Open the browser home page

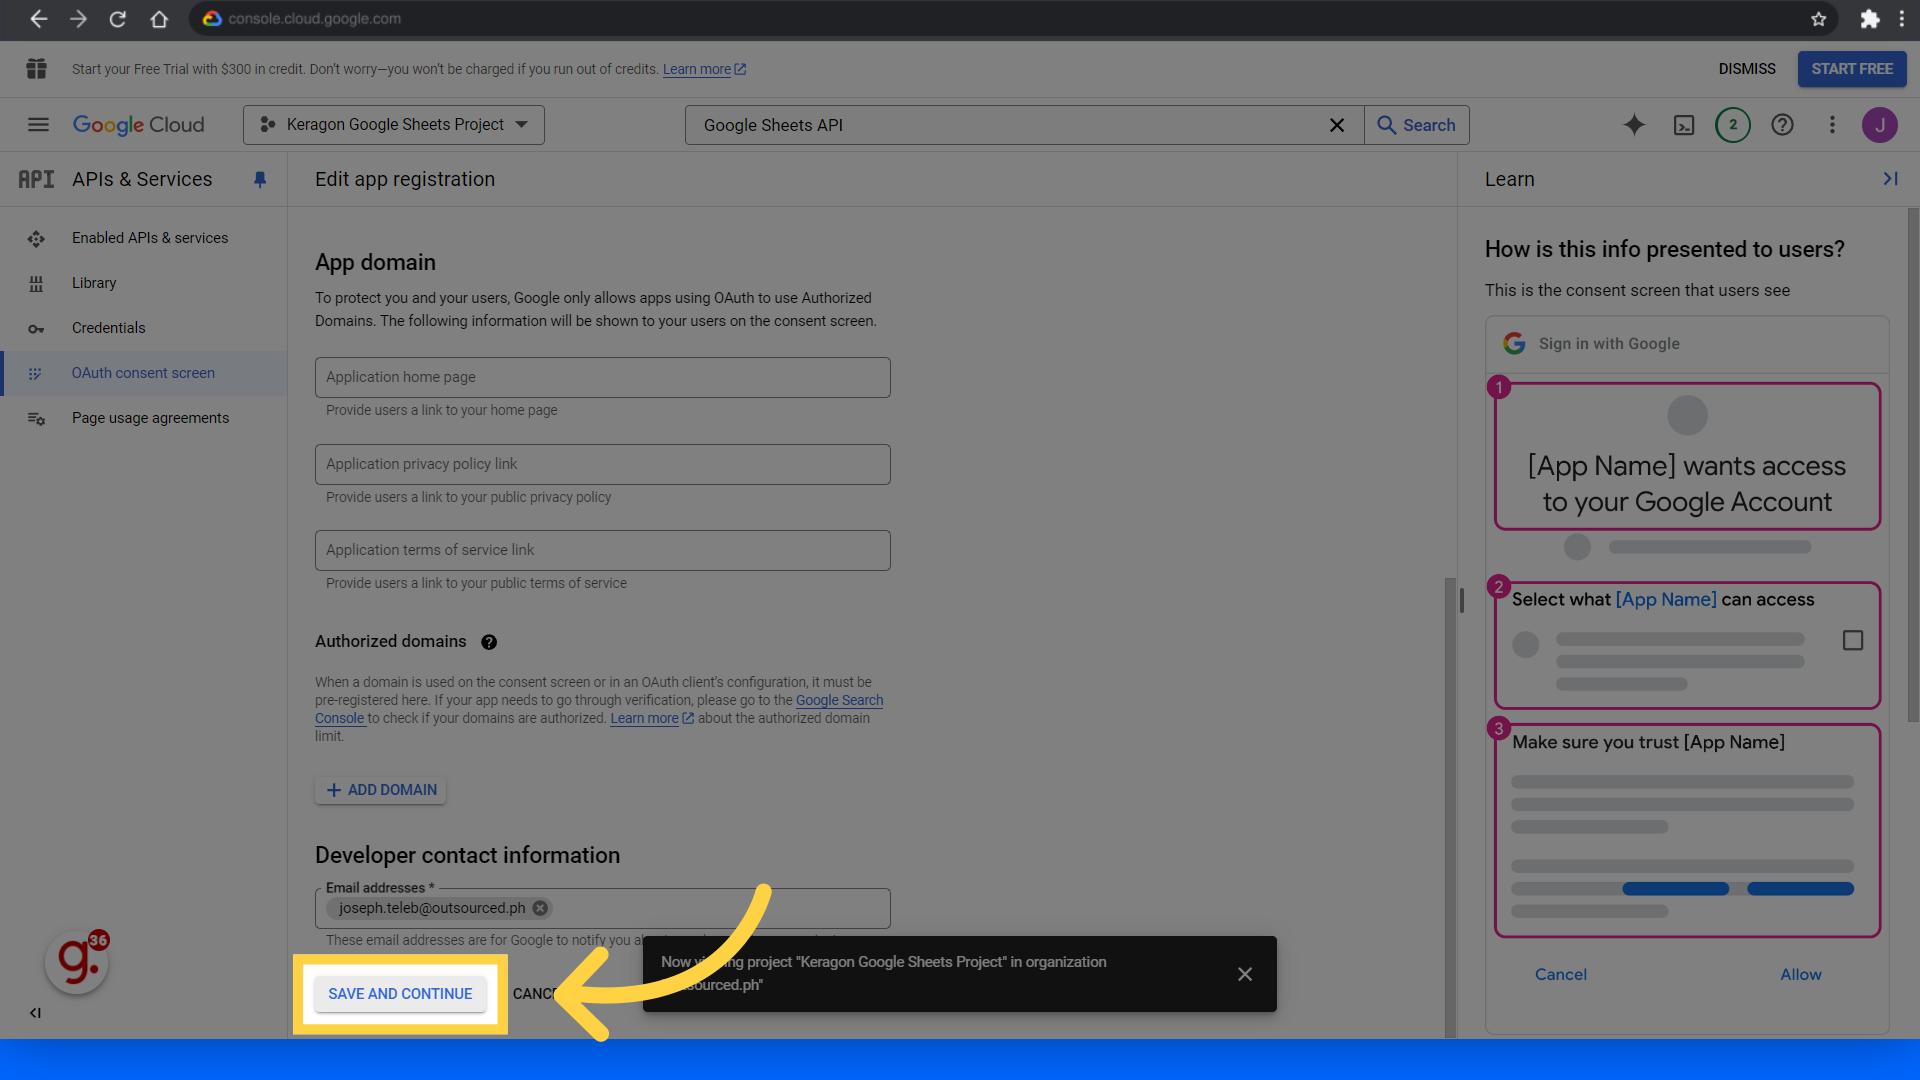(x=158, y=18)
